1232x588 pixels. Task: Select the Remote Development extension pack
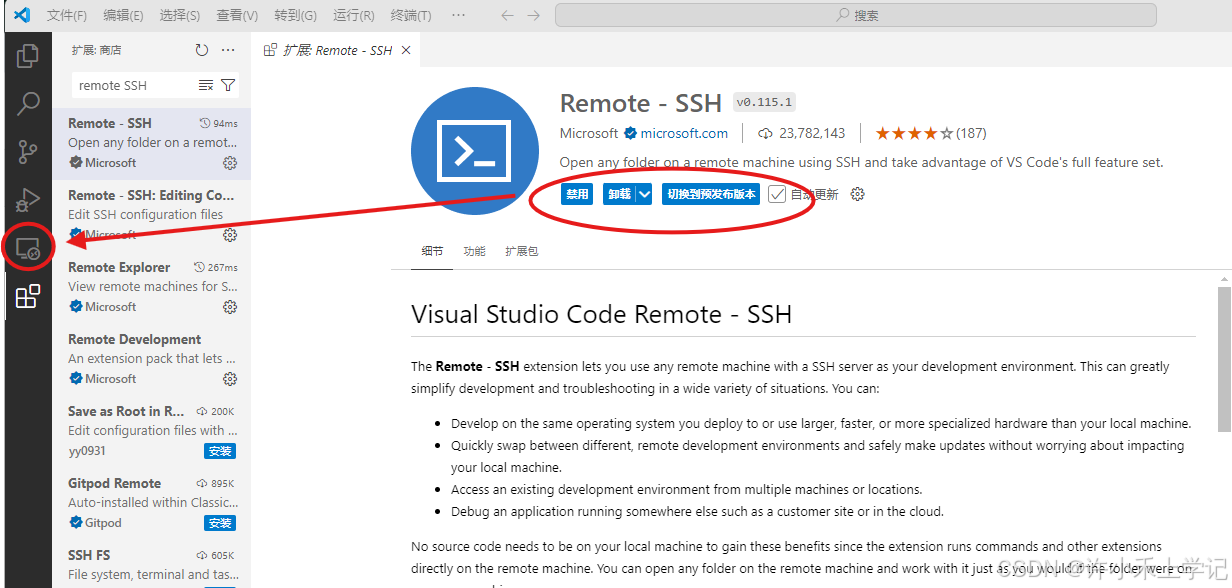click(151, 360)
